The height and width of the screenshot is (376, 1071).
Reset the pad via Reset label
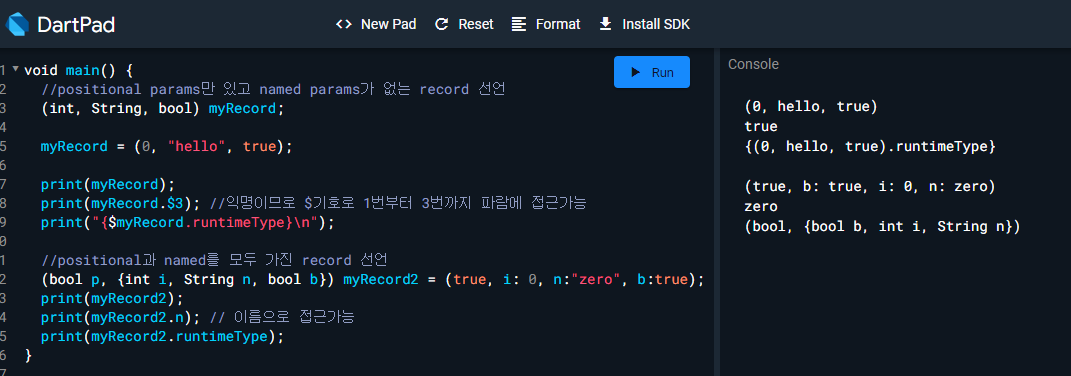(476, 24)
